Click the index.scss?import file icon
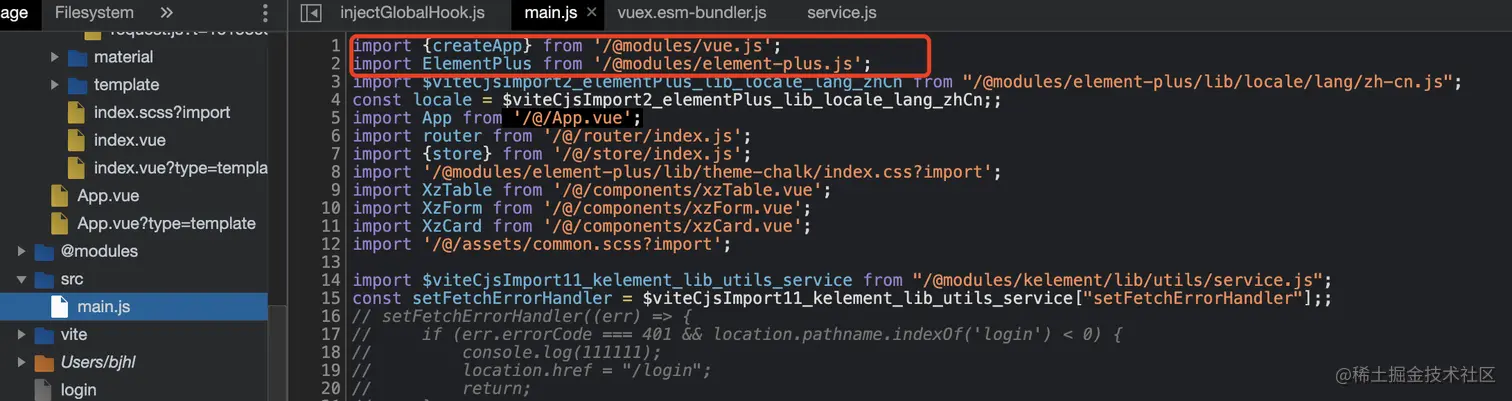Viewport: 1512px width, 401px height. 76,112
